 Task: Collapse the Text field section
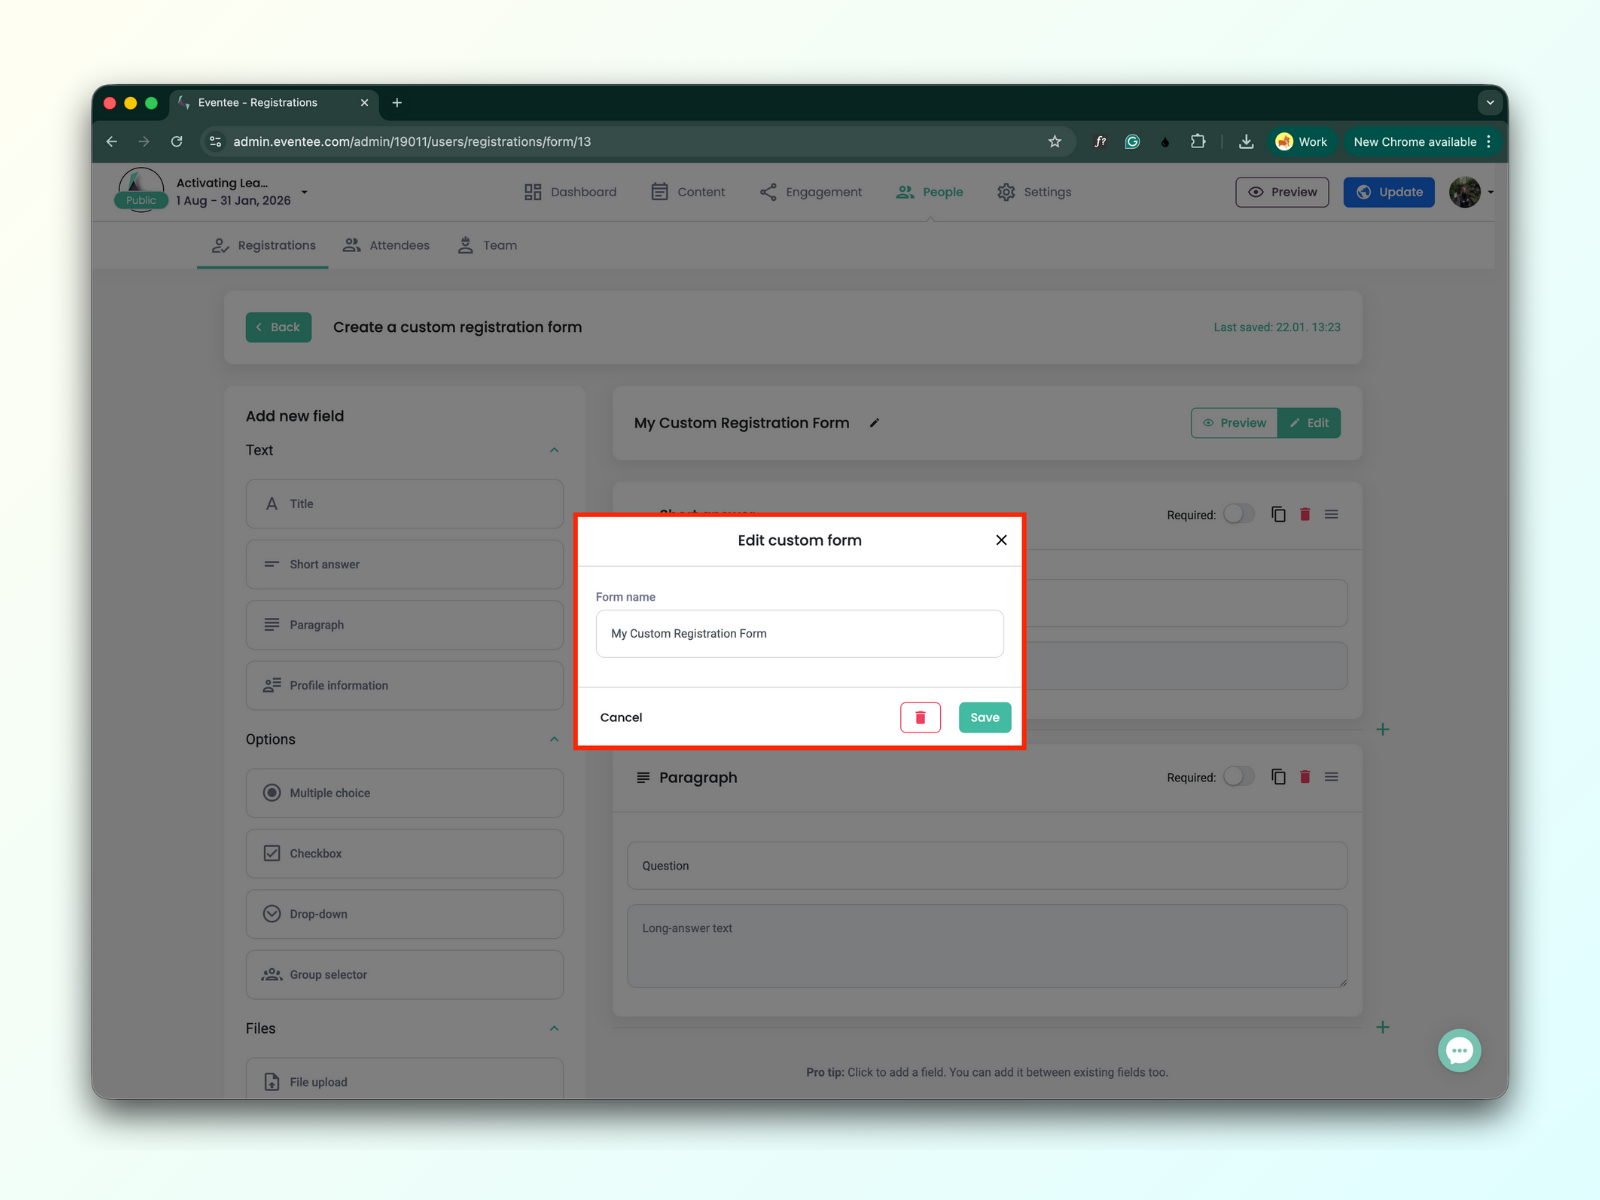click(x=554, y=450)
